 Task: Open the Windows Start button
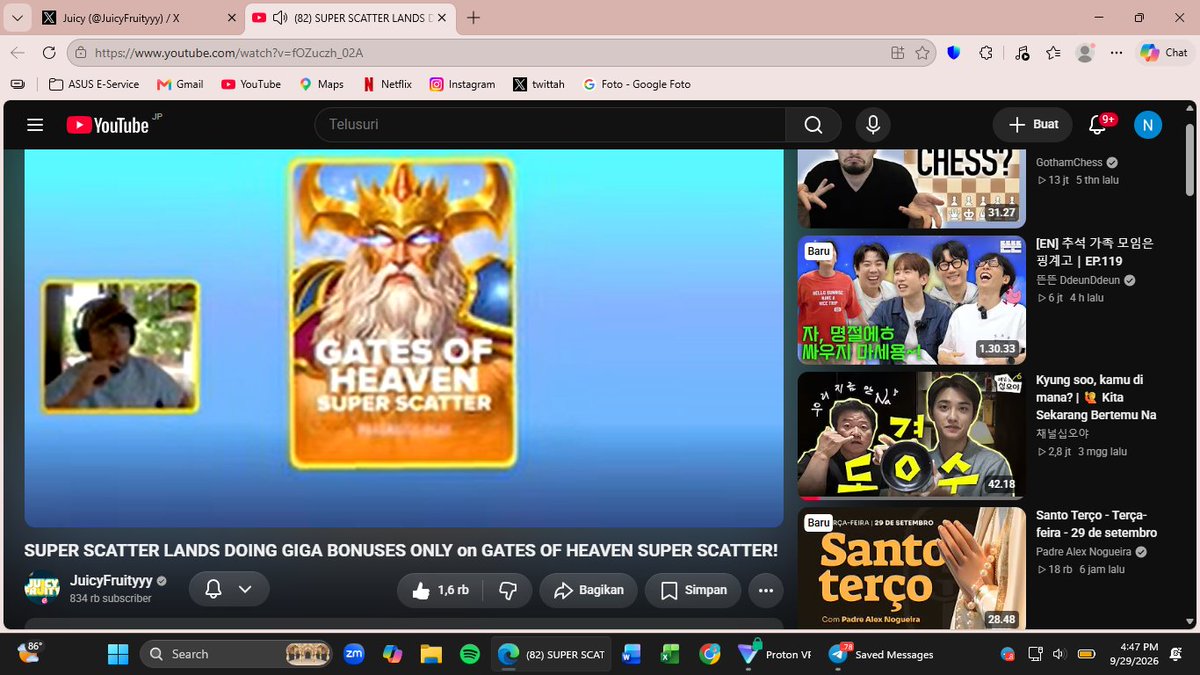coord(118,654)
